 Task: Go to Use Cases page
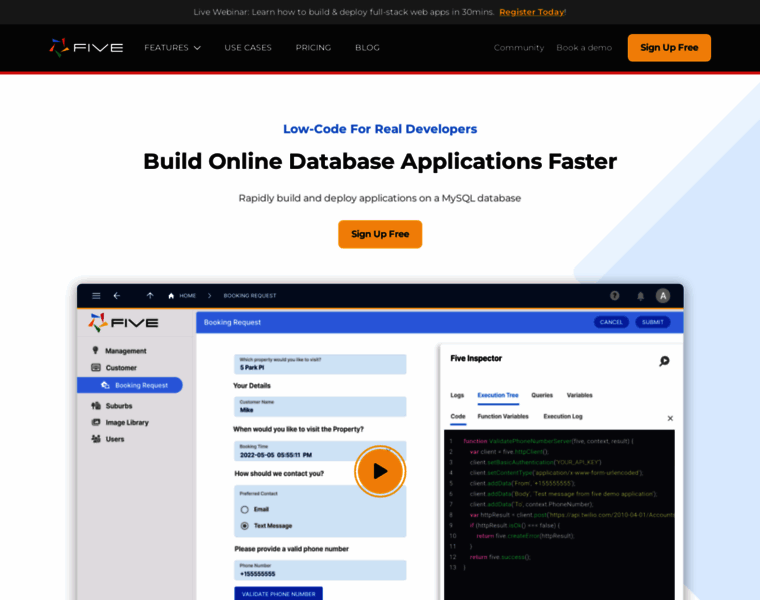pyautogui.click(x=248, y=47)
